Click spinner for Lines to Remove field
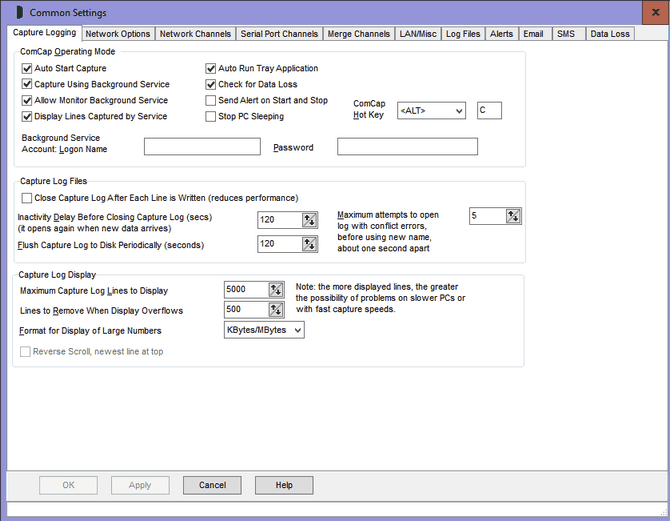 [276, 310]
